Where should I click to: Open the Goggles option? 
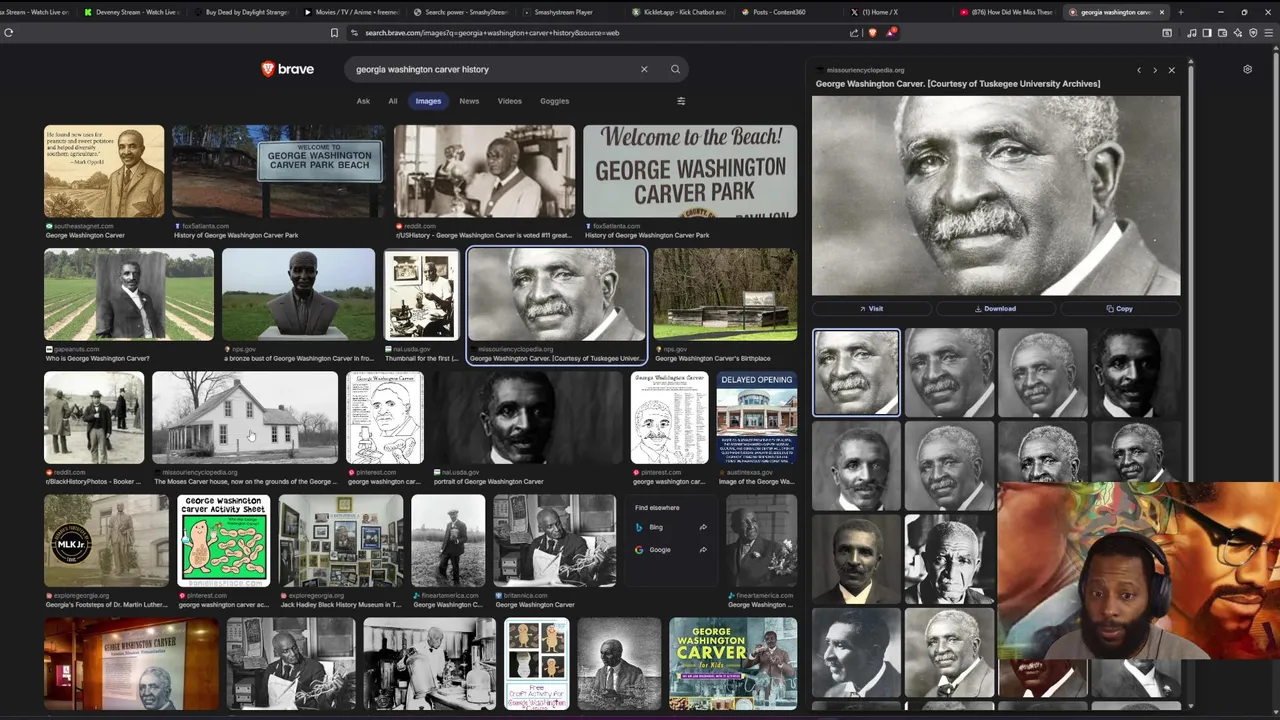click(x=554, y=101)
